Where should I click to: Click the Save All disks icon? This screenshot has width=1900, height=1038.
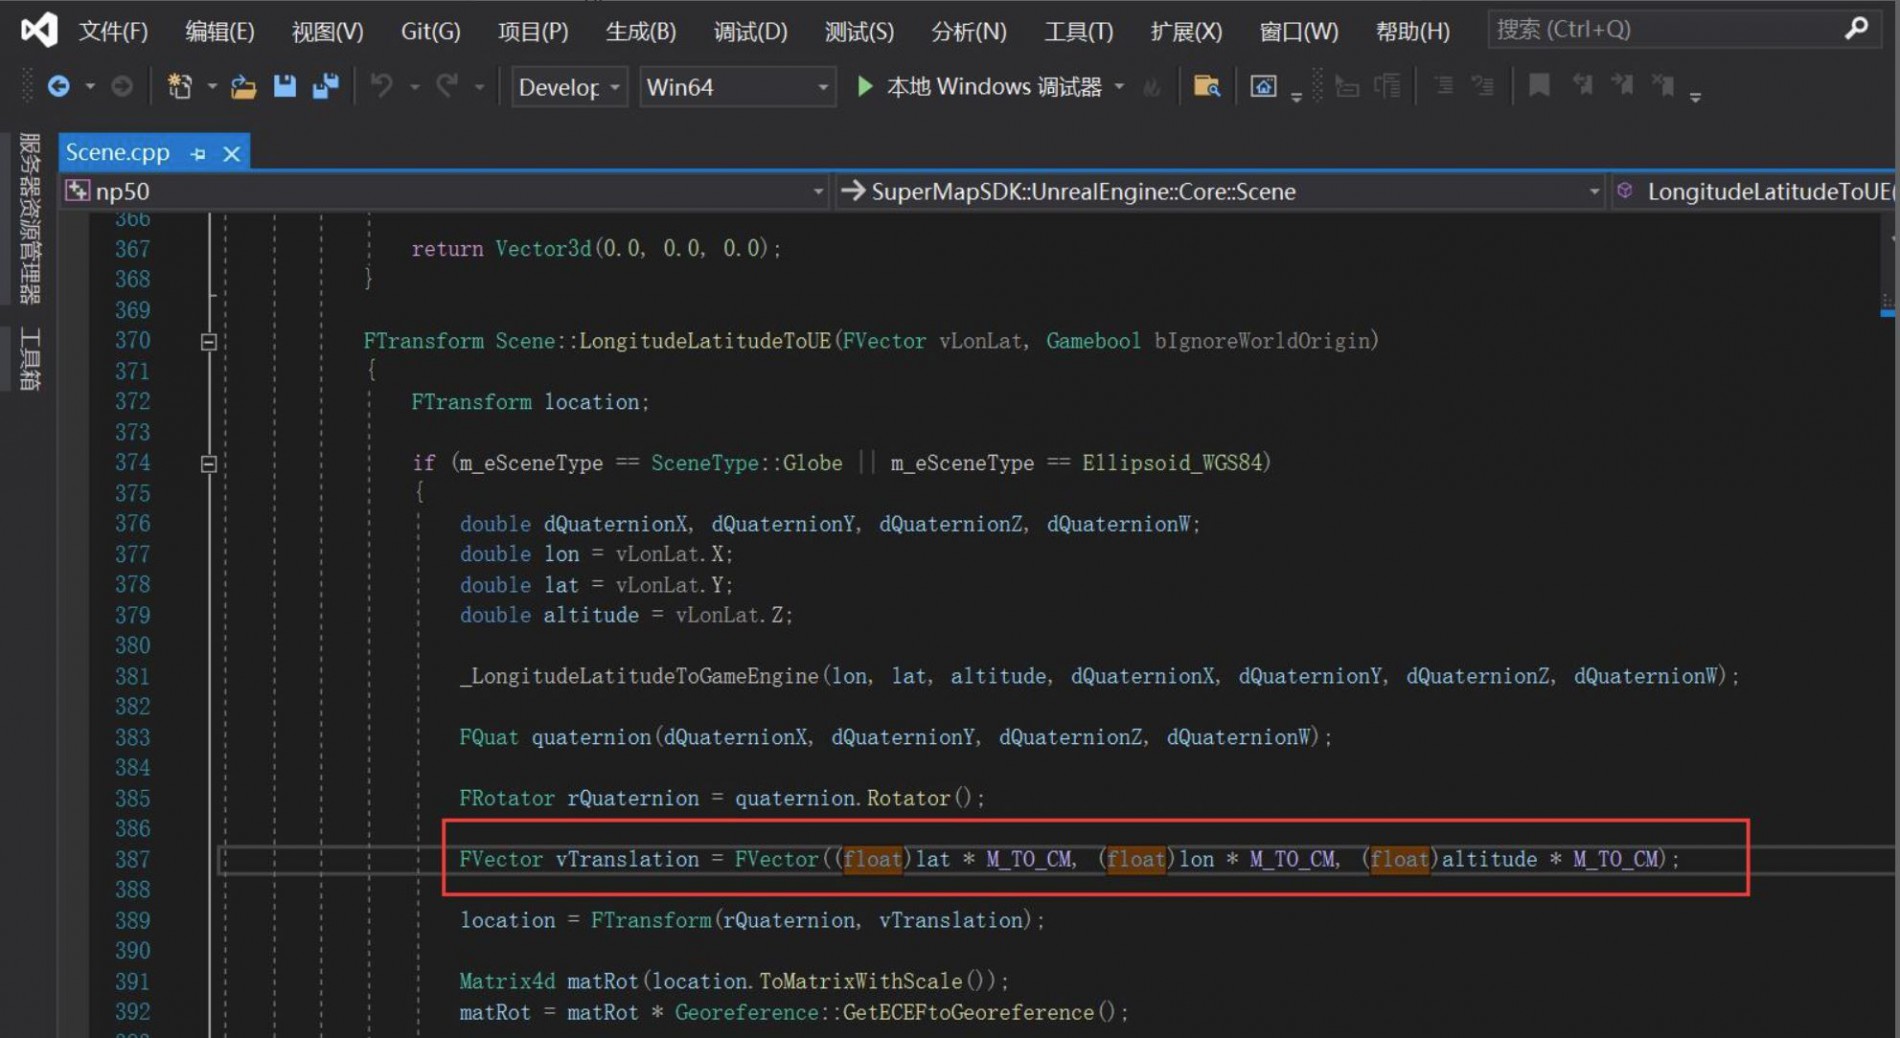click(326, 87)
